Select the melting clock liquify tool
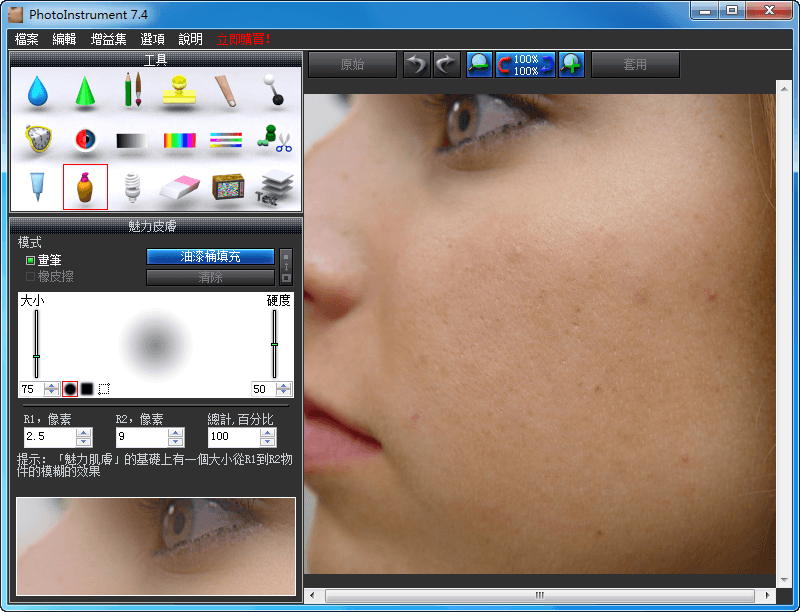 coord(38,138)
